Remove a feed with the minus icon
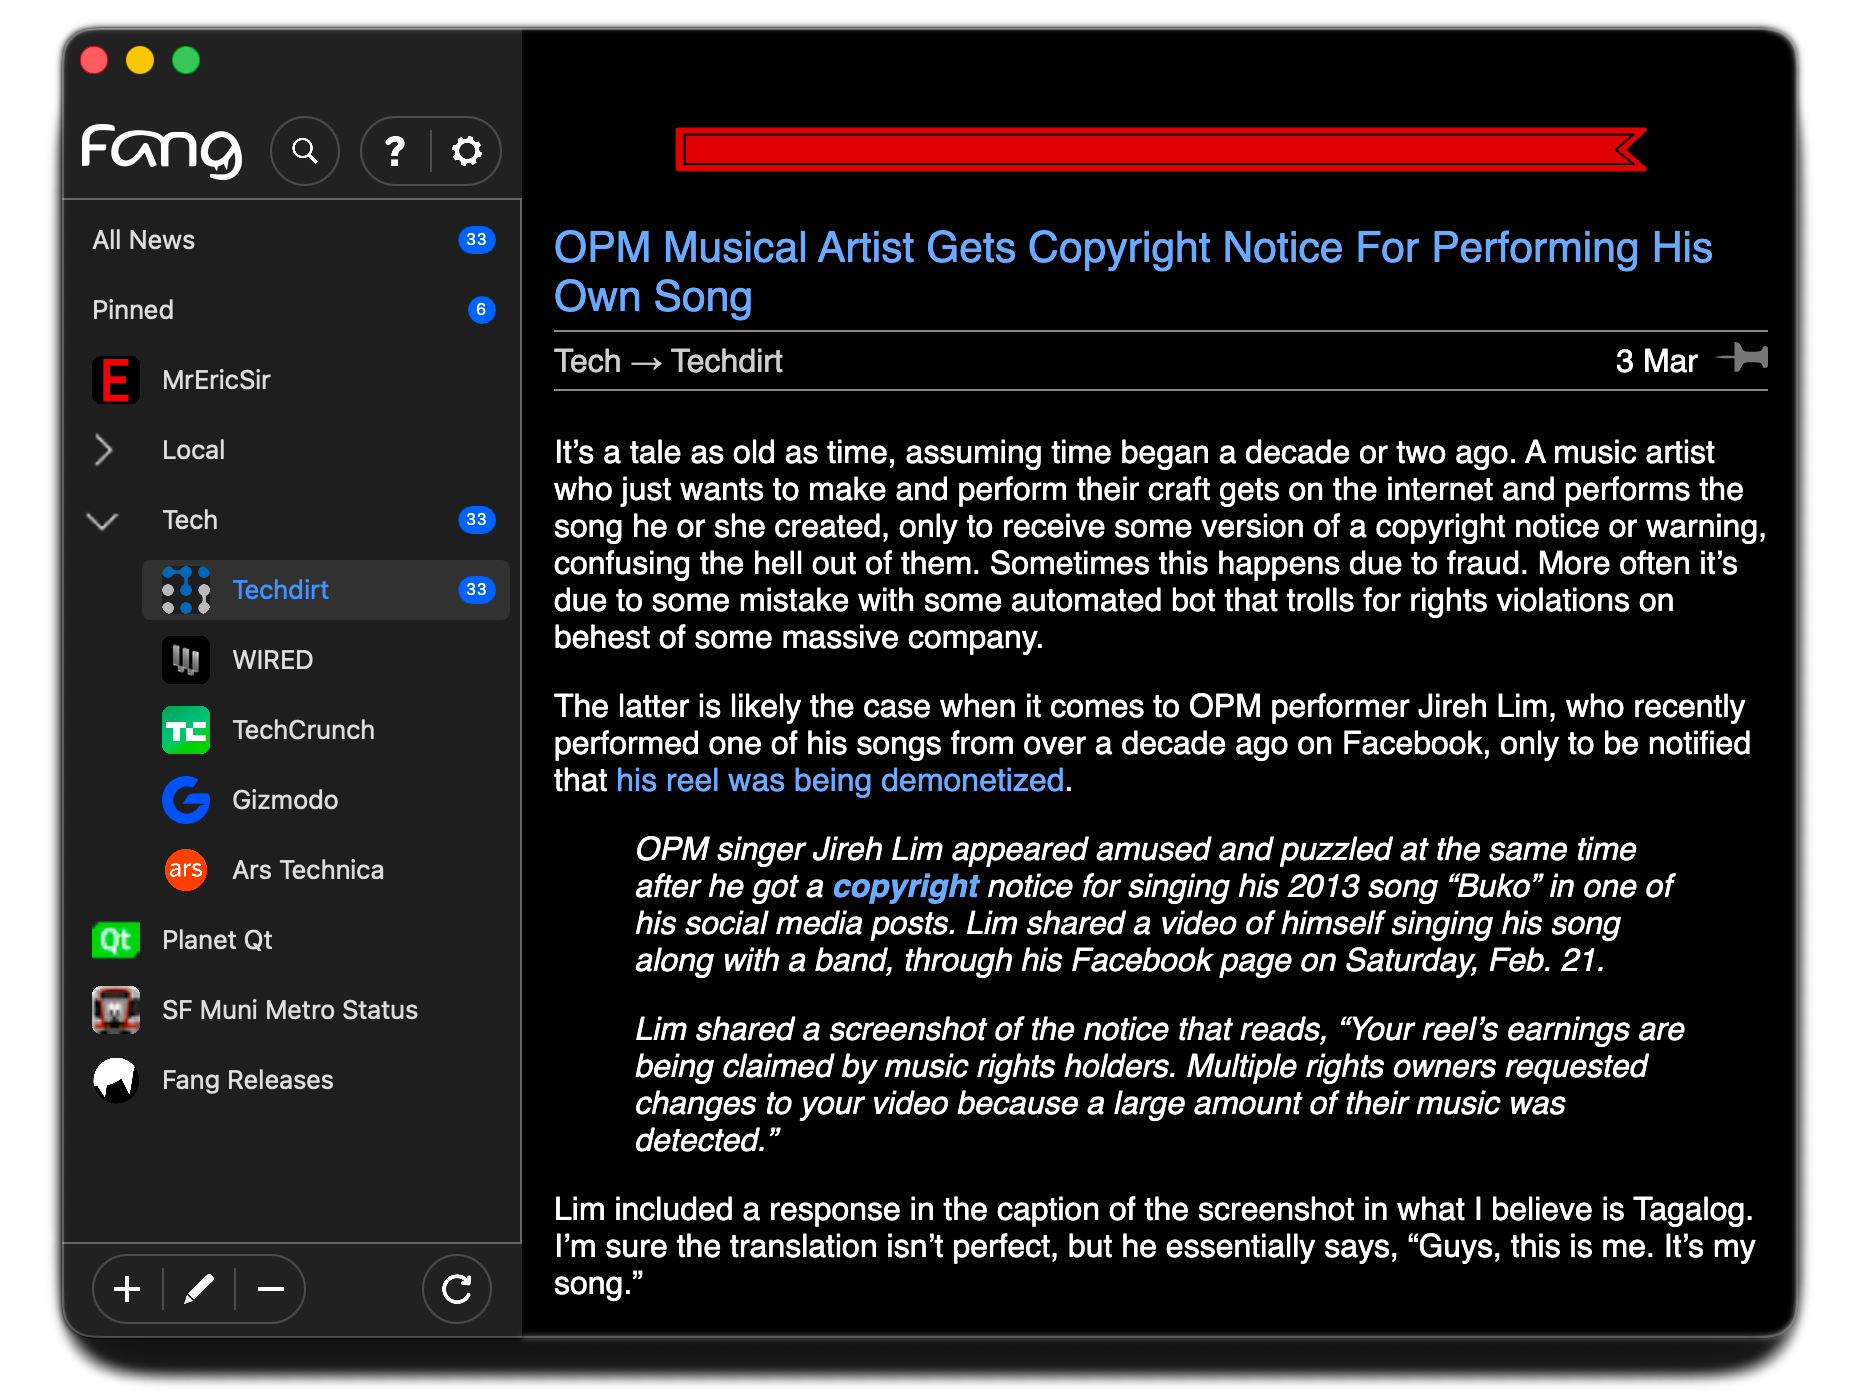The width and height of the screenshot is (1876, 1398). click(271, 1289)
